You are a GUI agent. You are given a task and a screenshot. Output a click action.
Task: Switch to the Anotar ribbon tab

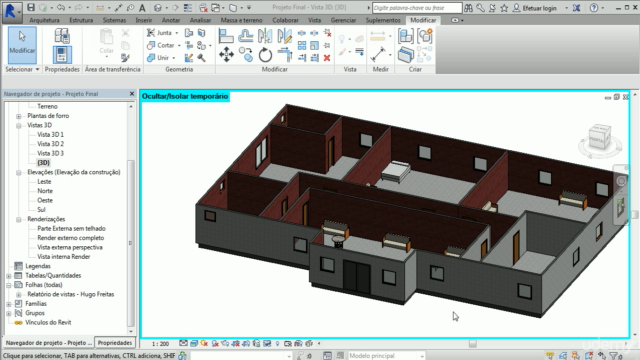[171, 20]
